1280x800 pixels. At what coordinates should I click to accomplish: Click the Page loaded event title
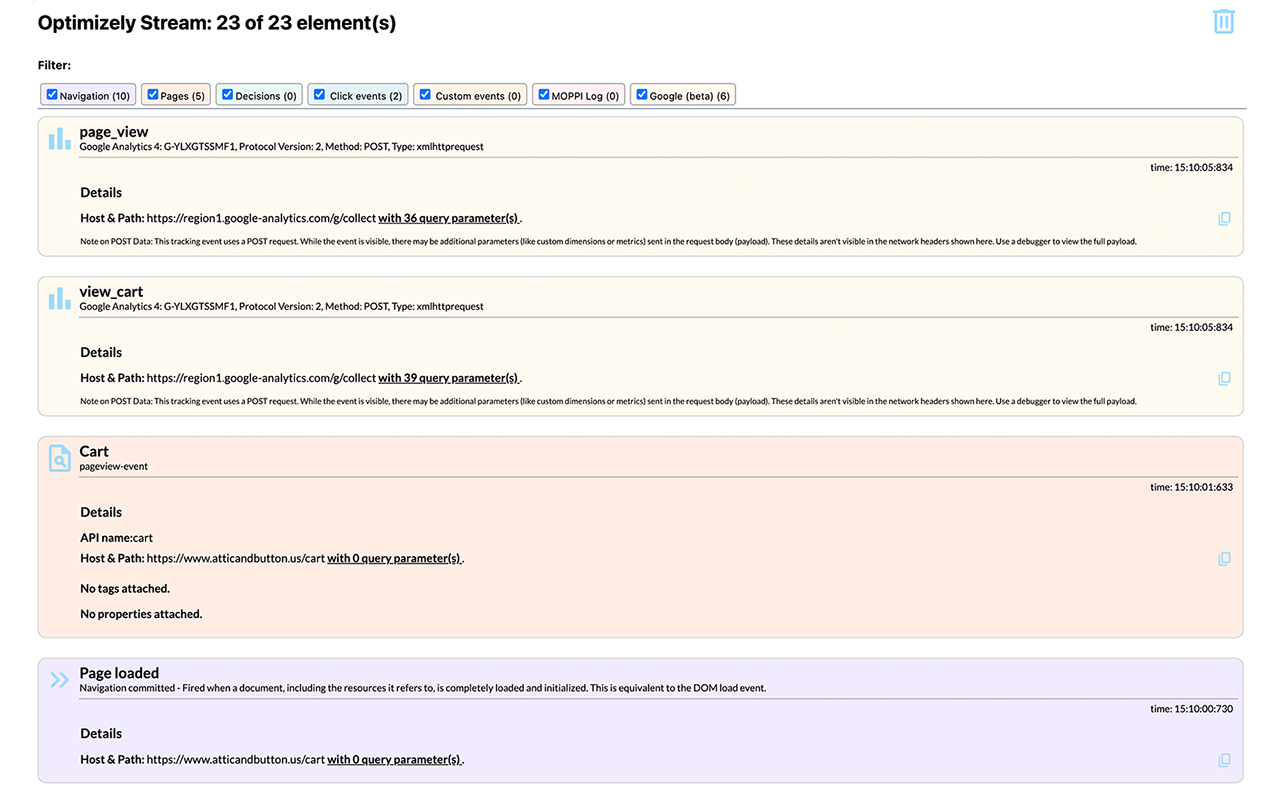click(119, 673)
